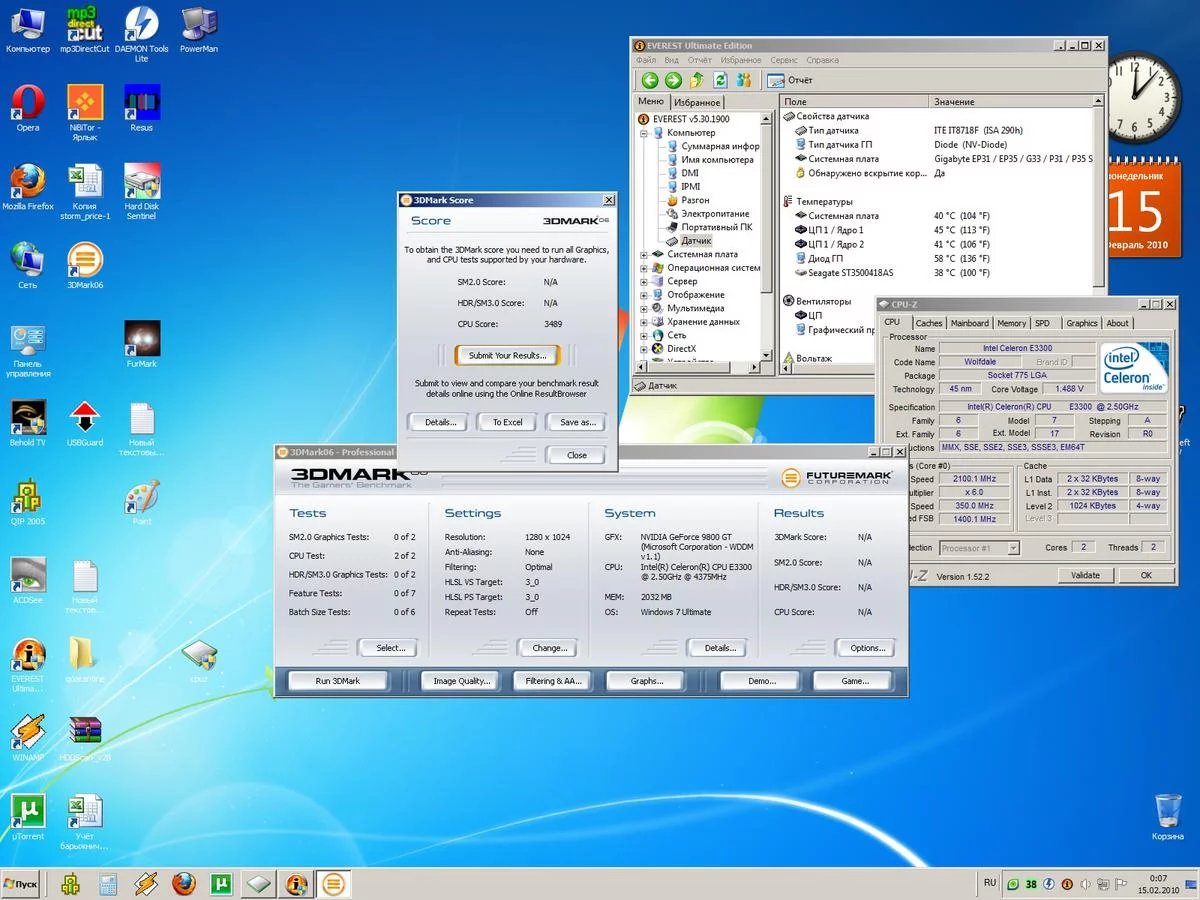Switch to the Memory tab in CPU-Z
This screenshot has width=1200, height=900.
click(x=1011, y=323)
